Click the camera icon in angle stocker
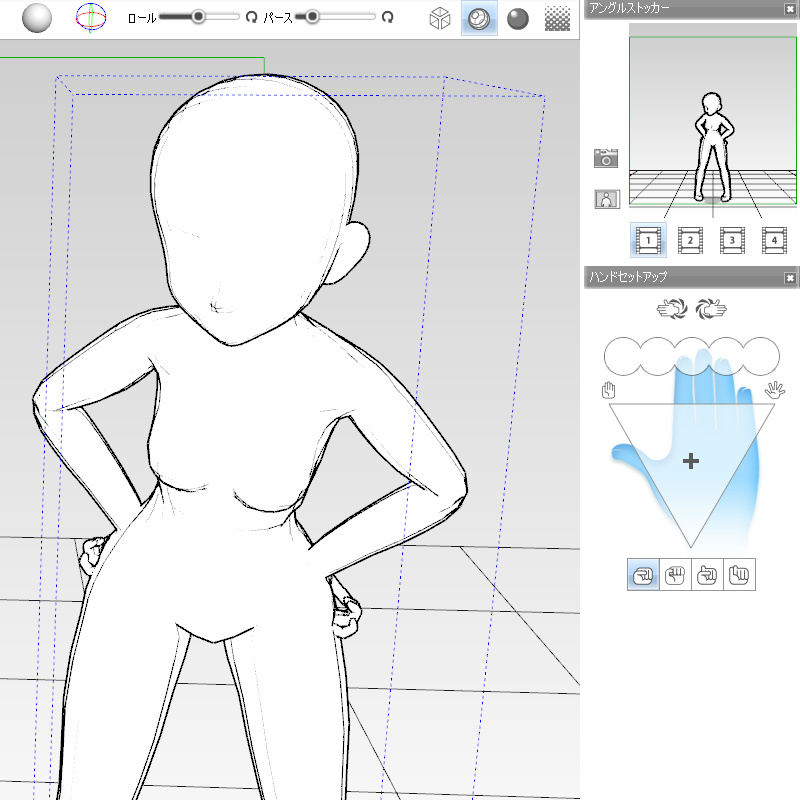800x800 pixels. (606, 157)
